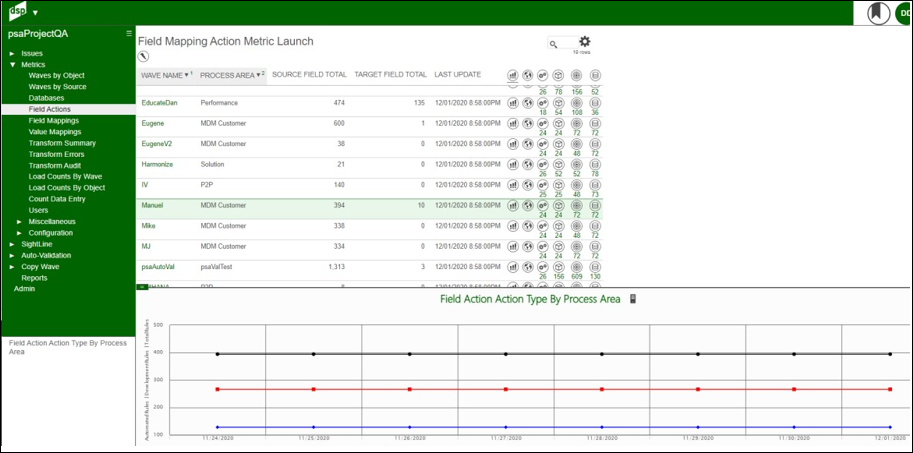Click the database icon in the Manuel row
Viewport: 913px width, 453px height.
coord(595,206)
